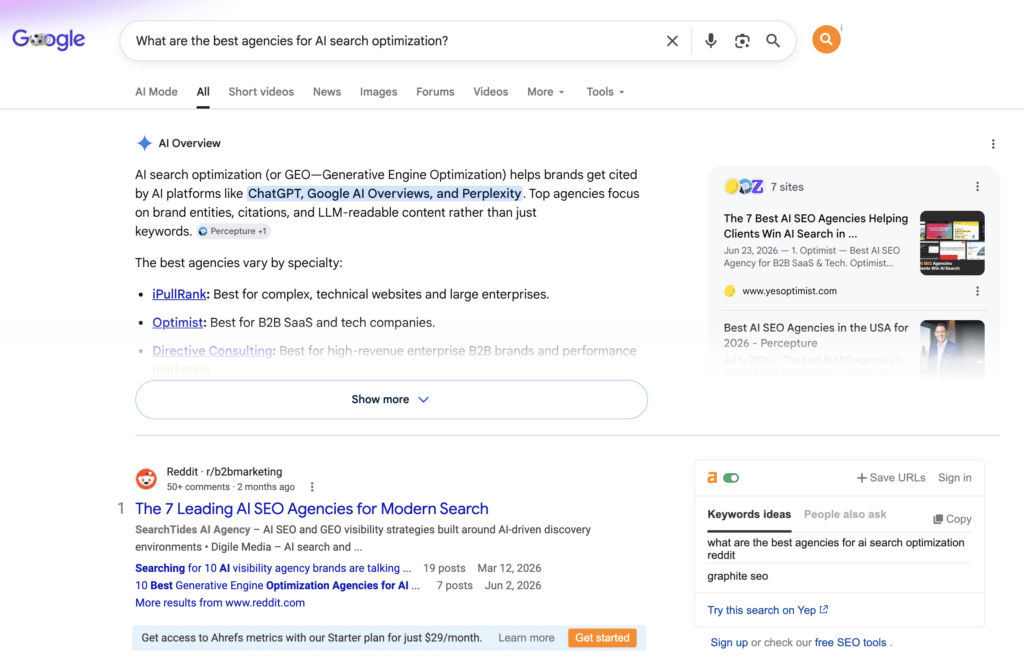Open the More search filters dropdown

(x=546, y=92)
